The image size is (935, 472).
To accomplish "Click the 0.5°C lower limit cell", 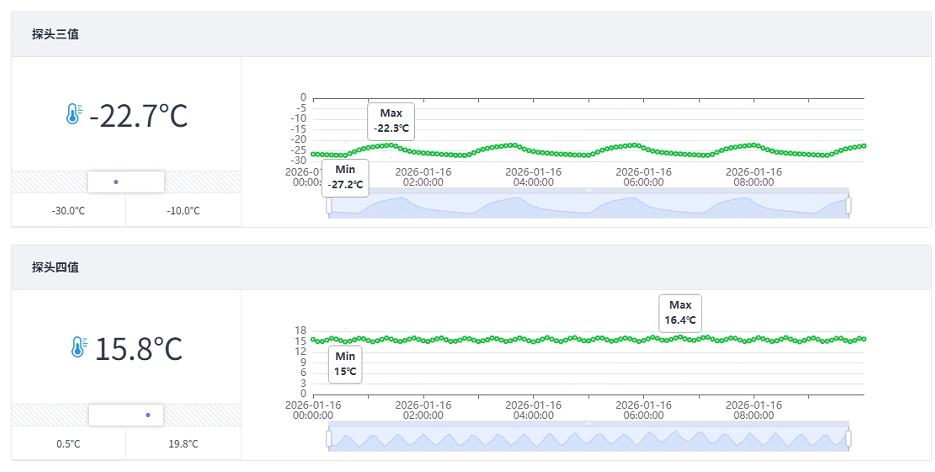I will coord(68,444).
